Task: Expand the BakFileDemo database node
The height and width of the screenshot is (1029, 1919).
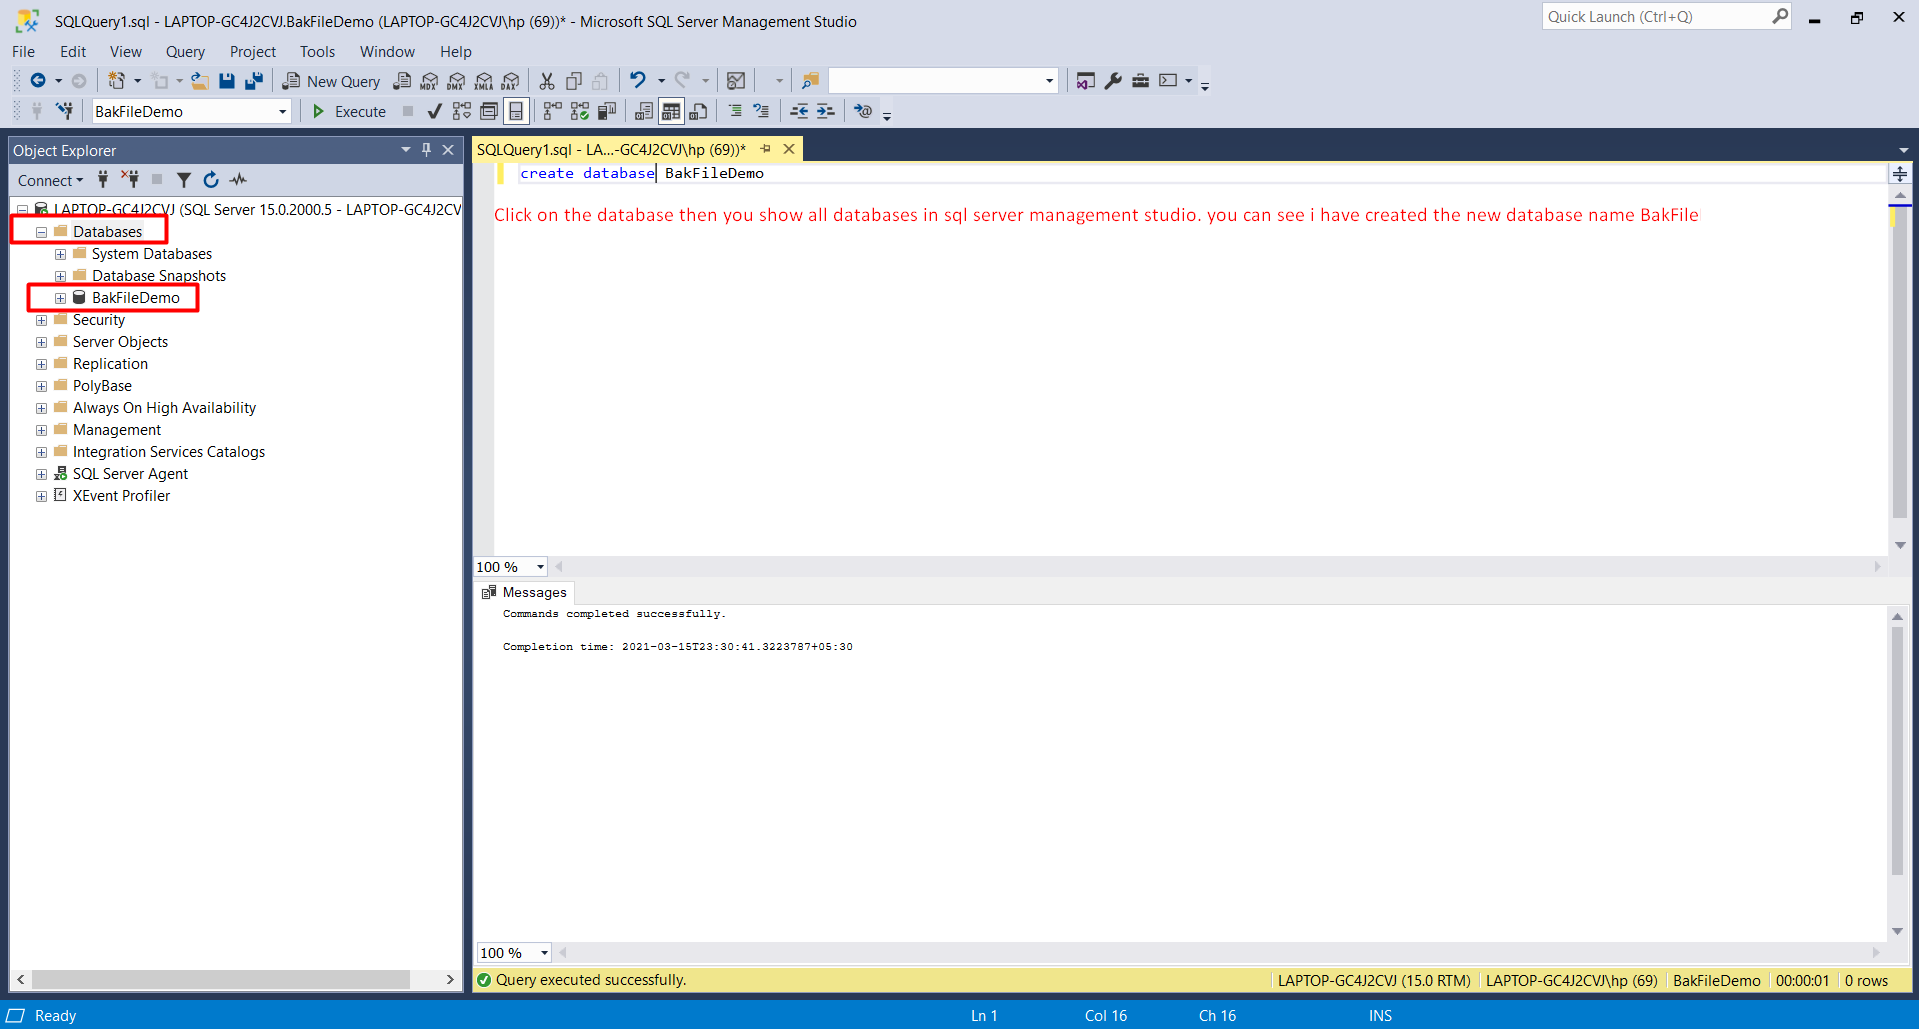Action: (60, 298)
